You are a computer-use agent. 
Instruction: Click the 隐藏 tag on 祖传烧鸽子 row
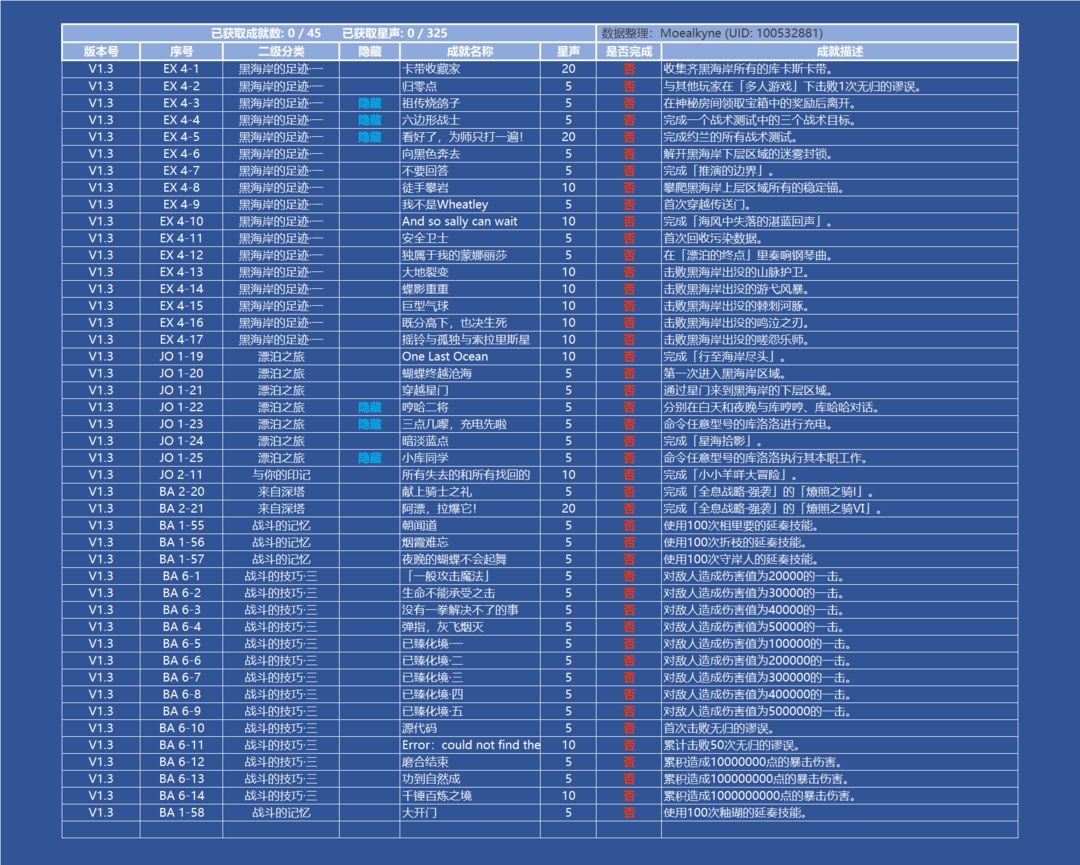pyautogui.click(x=369, y=103)
